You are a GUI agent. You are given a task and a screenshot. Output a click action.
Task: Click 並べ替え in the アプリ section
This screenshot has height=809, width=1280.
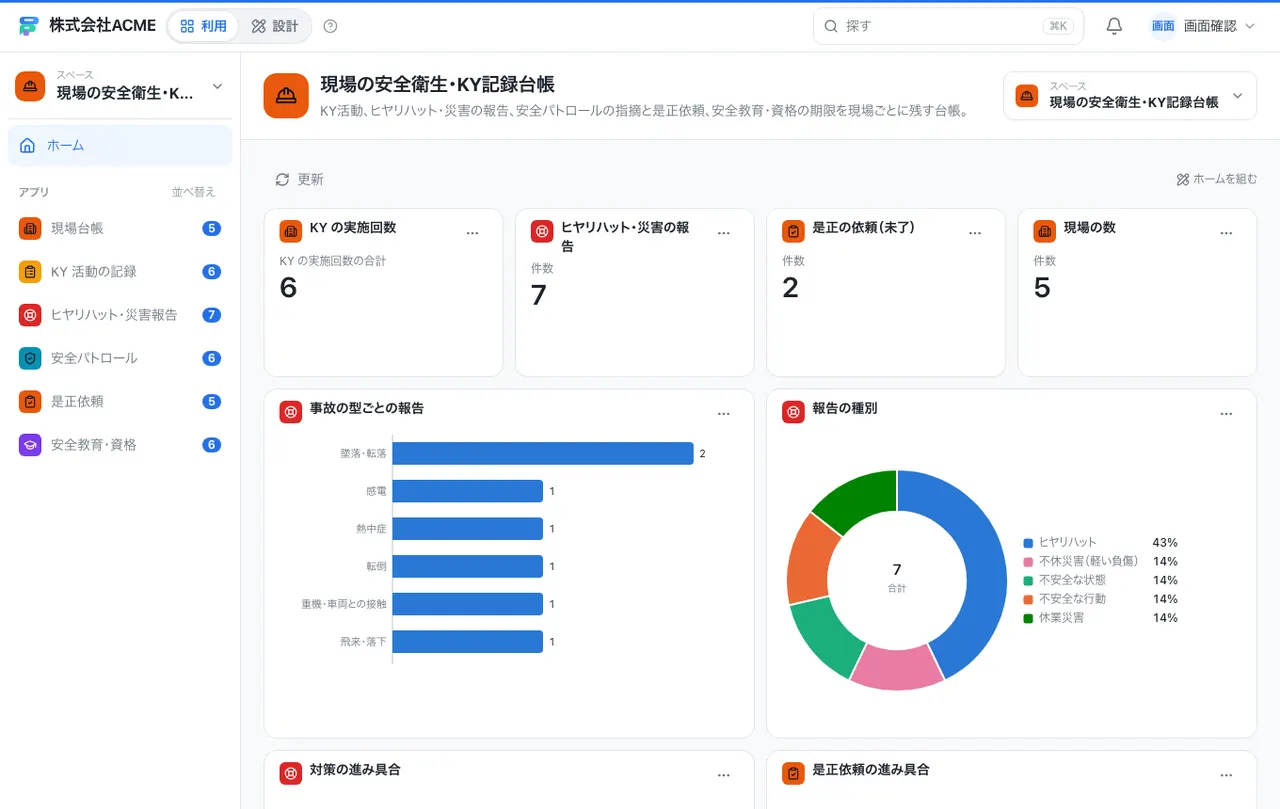coord(193,192)
